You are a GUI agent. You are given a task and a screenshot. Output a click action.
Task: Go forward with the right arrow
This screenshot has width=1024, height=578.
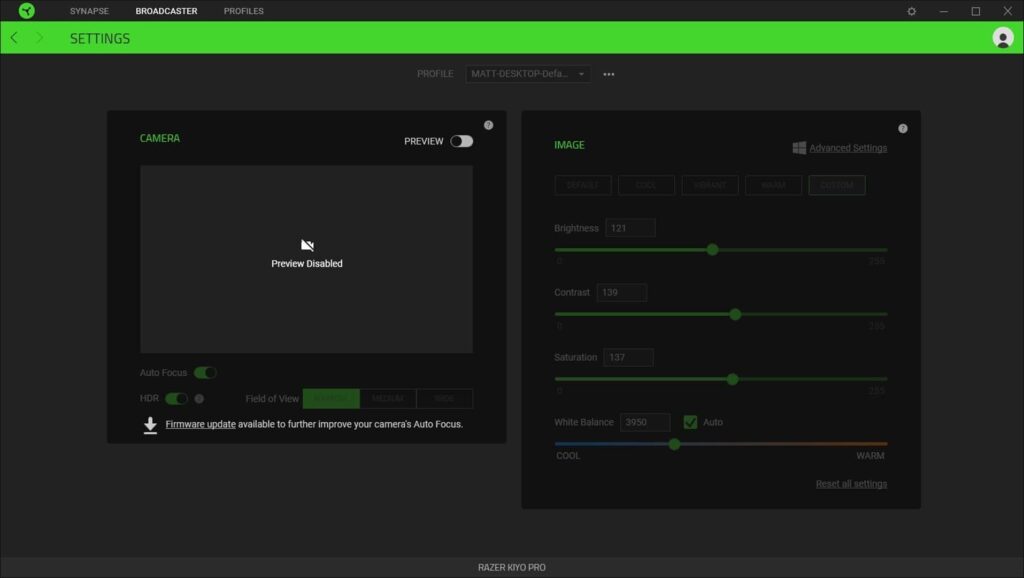tap(40, 38)
